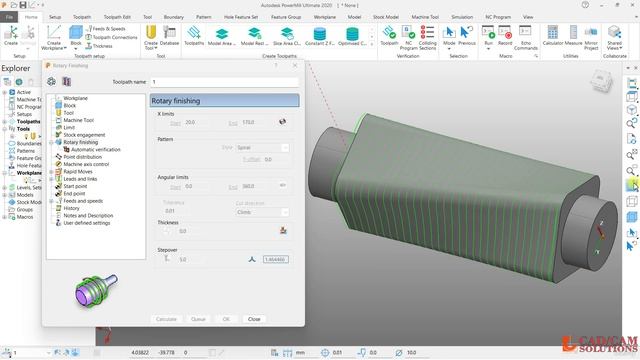Switch to the NC Program ribbon tab
Screen dimensions: 640x360
(x=498, y=17)
